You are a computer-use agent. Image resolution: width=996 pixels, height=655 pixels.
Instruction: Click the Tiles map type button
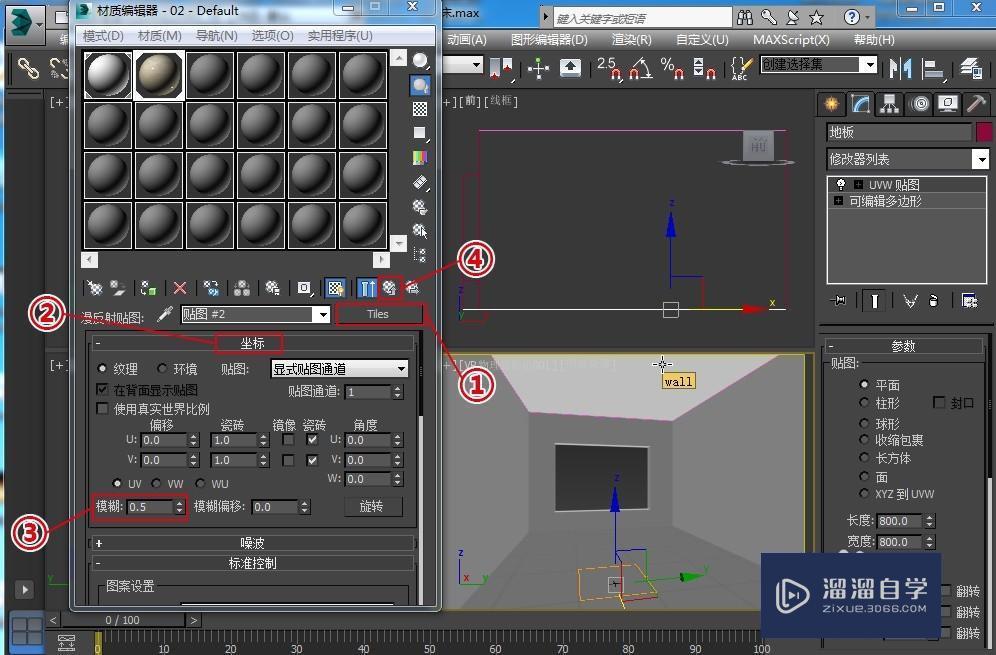(x=377, y=314)
